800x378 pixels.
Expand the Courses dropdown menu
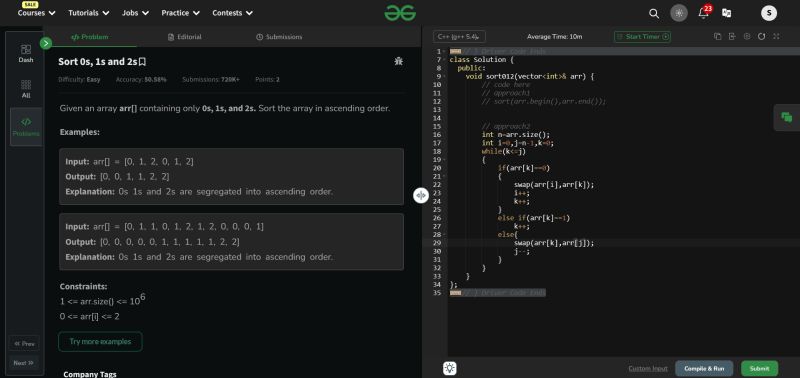tap(36, 13)
